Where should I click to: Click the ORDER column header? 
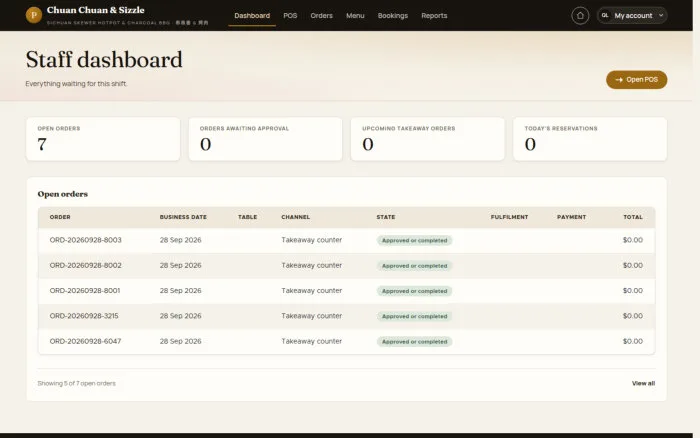coord(60,217)
